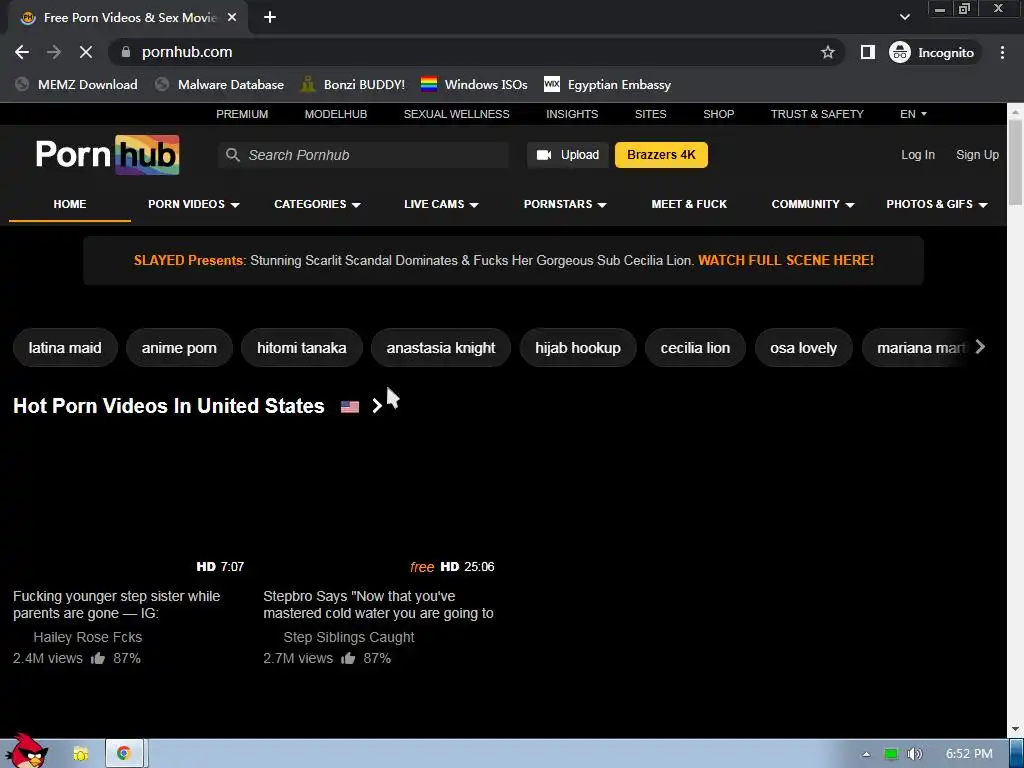Go back using the browser back arrow
The width and height of the screenshot is (1024, 768).
point(22,52)
